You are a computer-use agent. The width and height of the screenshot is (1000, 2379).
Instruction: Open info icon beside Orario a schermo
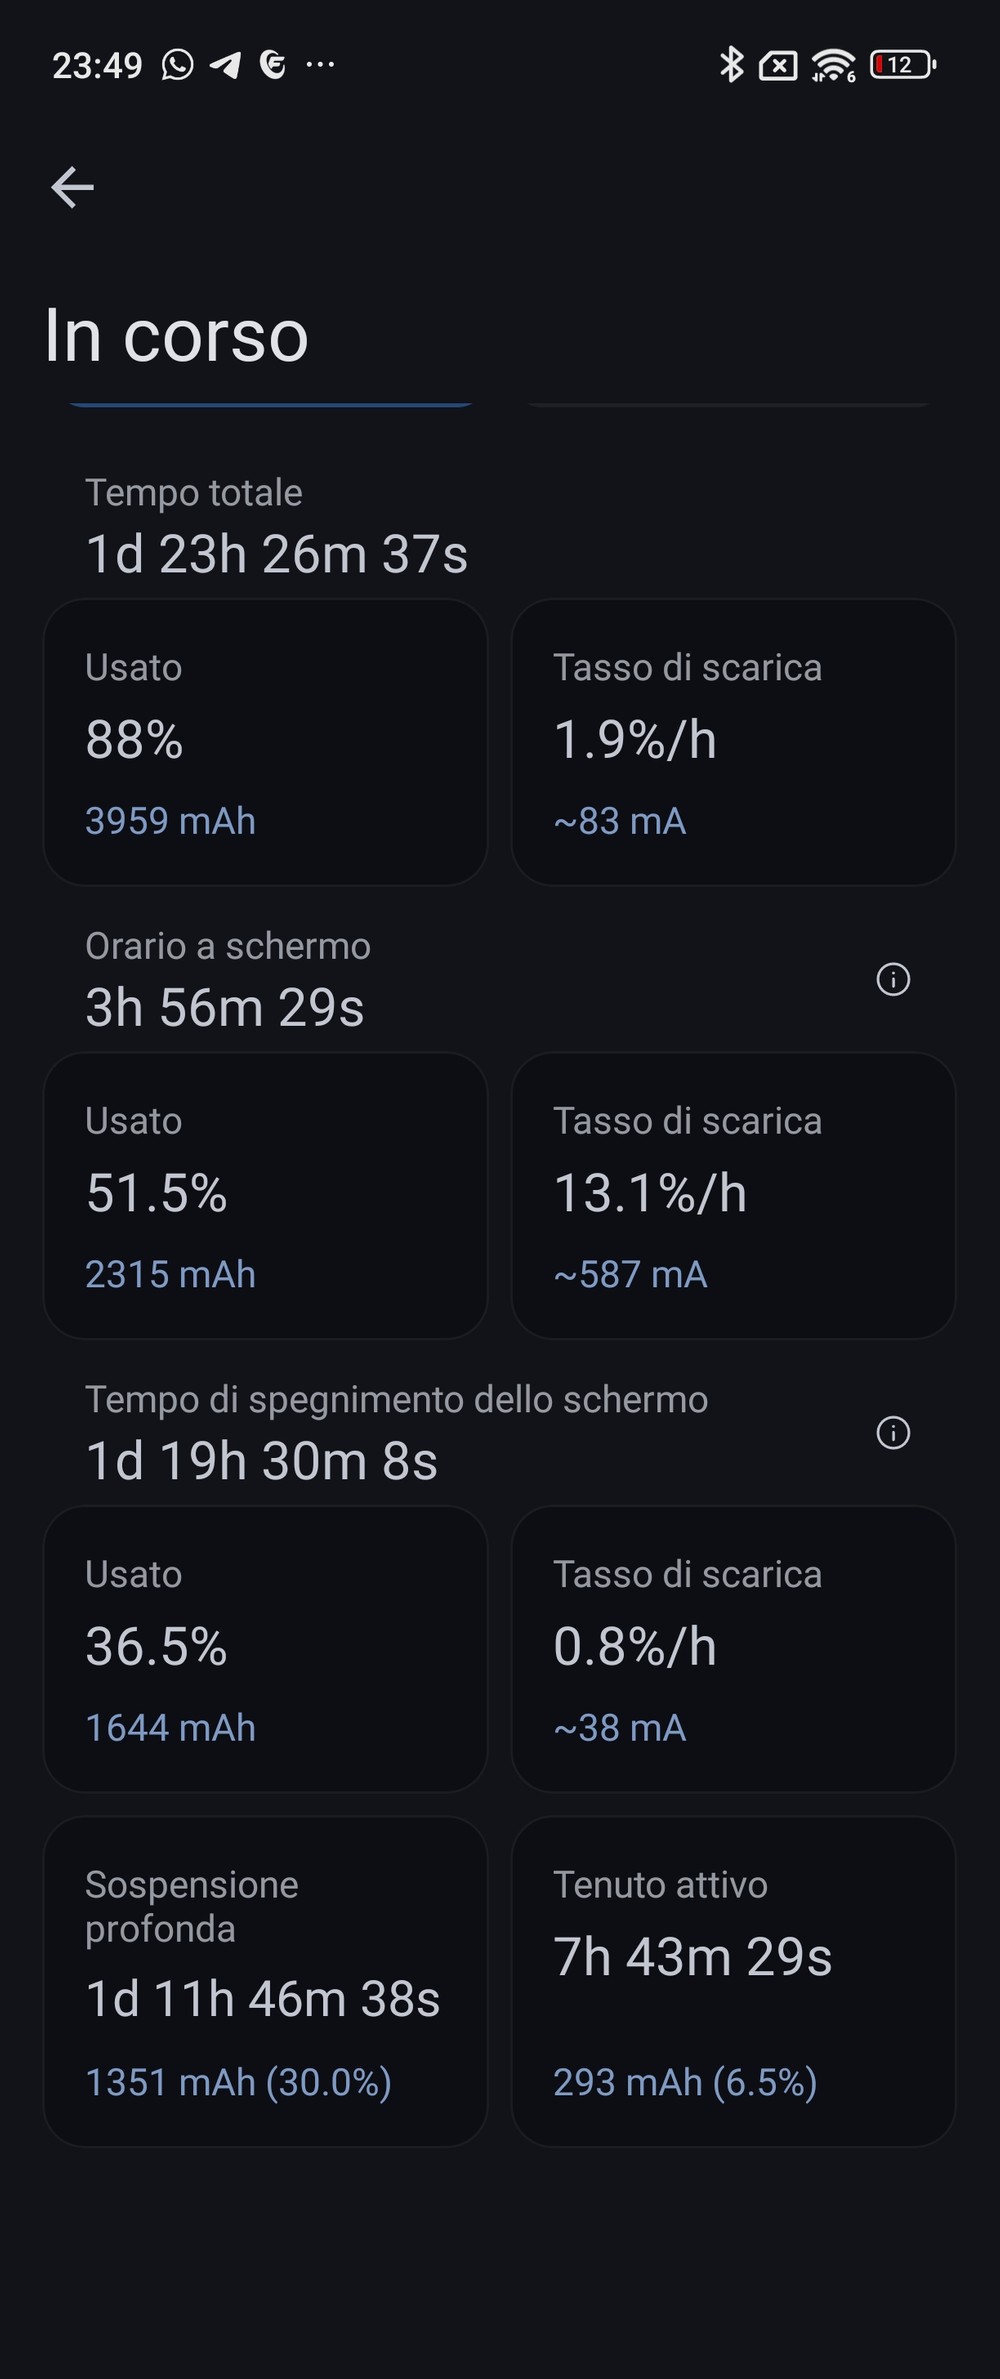[893, 979]
